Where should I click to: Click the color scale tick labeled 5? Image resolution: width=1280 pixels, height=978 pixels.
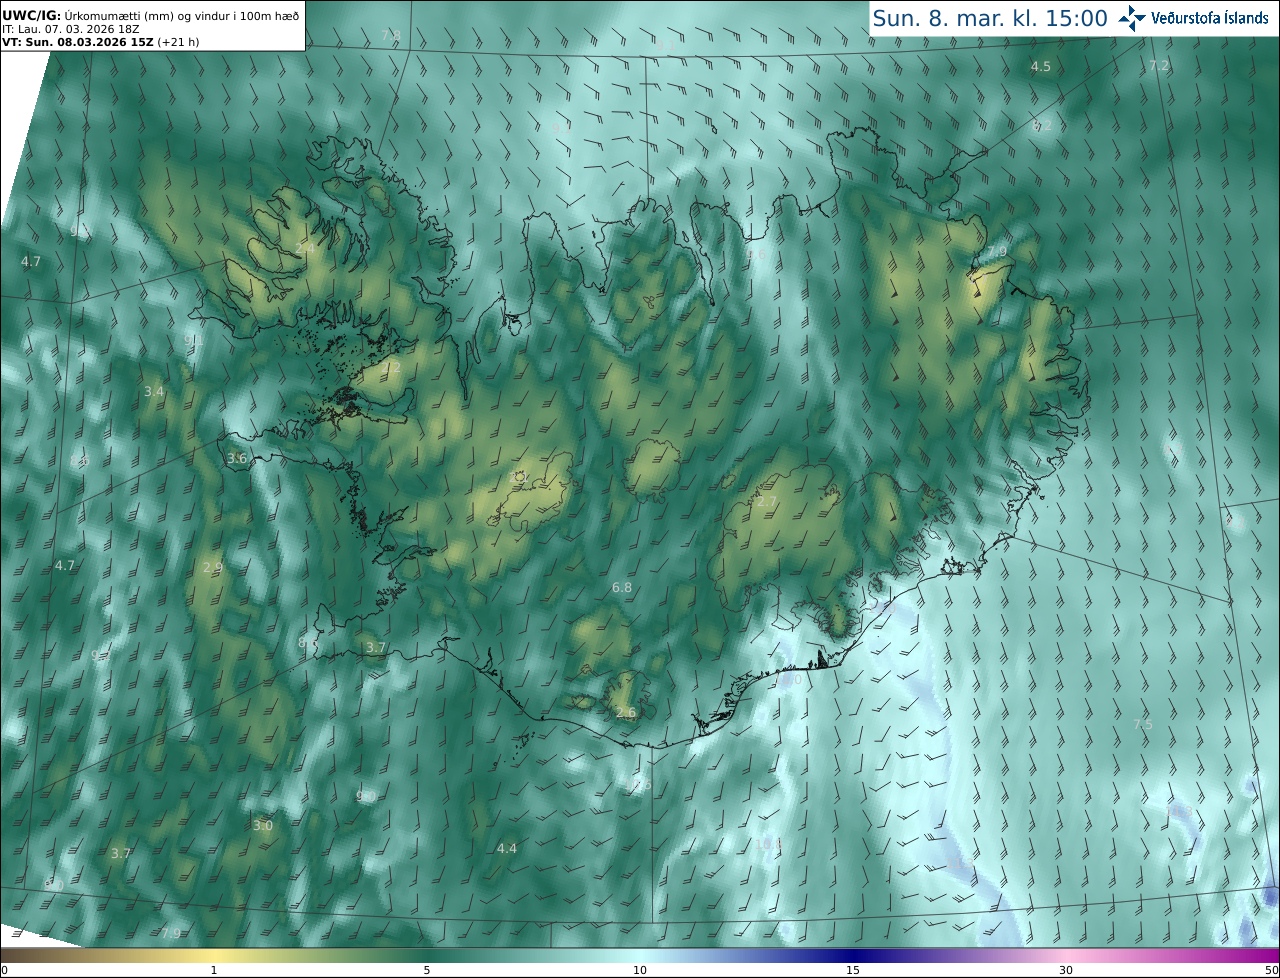pyautogui.click(x=427, y=970)
